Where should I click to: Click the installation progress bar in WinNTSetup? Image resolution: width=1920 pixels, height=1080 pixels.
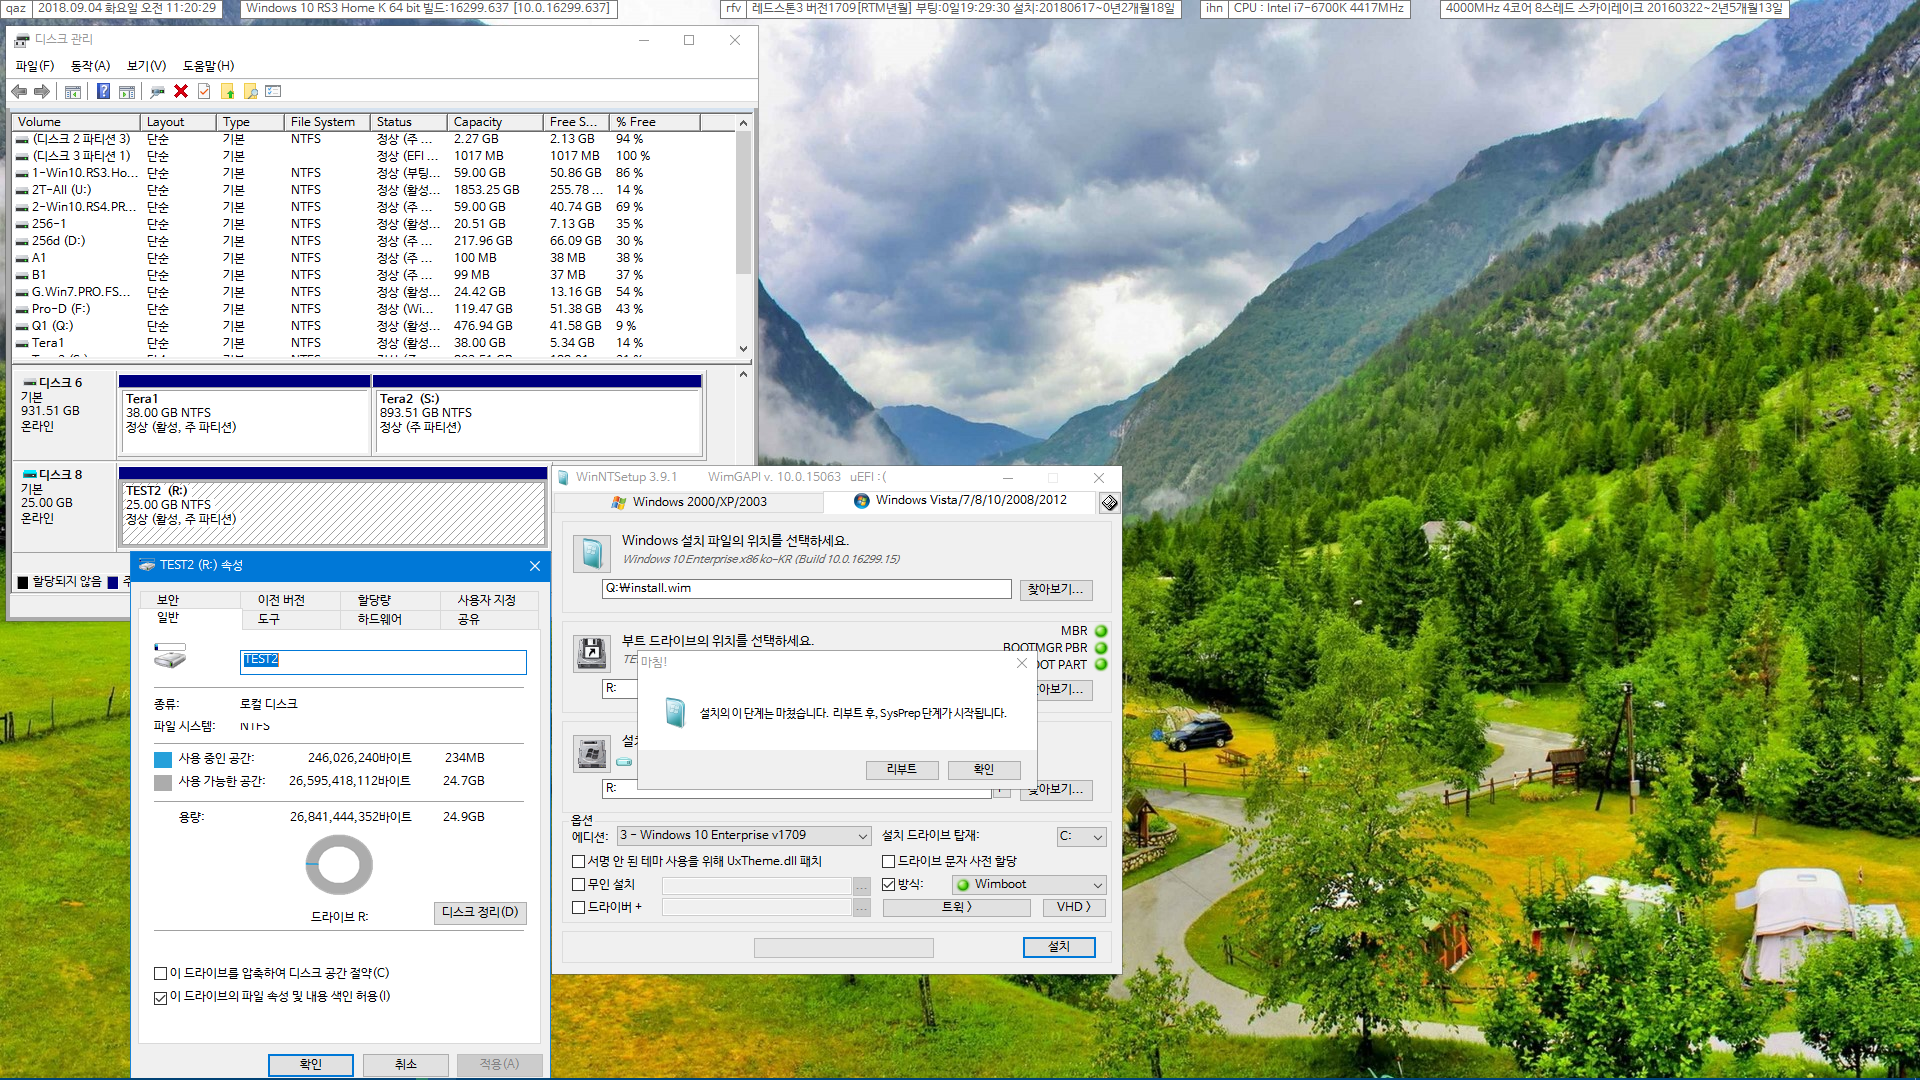pyautogui.click(x=843, y=947)
